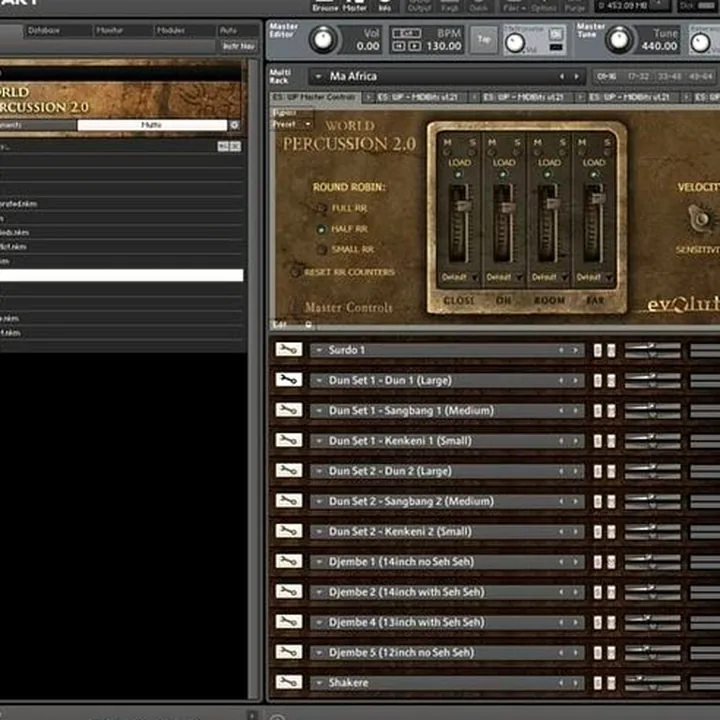720x720 pixels.
Task: Open the Shakere instrument dropdown arrow
Action: pyautogui.click(x=319, y=683)
